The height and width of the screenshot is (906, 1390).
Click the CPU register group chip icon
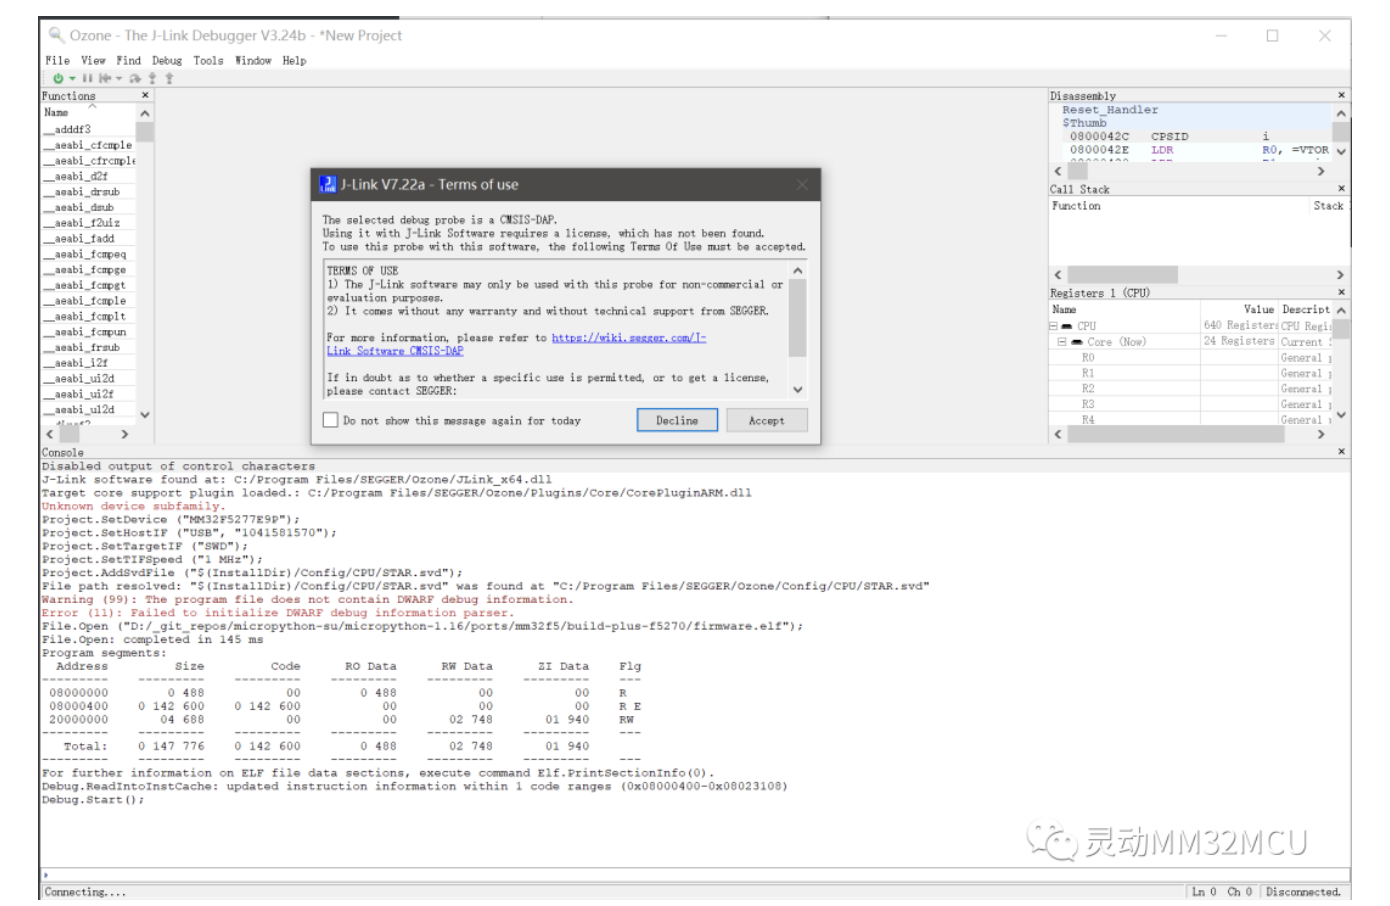(x=1067, y=326)
